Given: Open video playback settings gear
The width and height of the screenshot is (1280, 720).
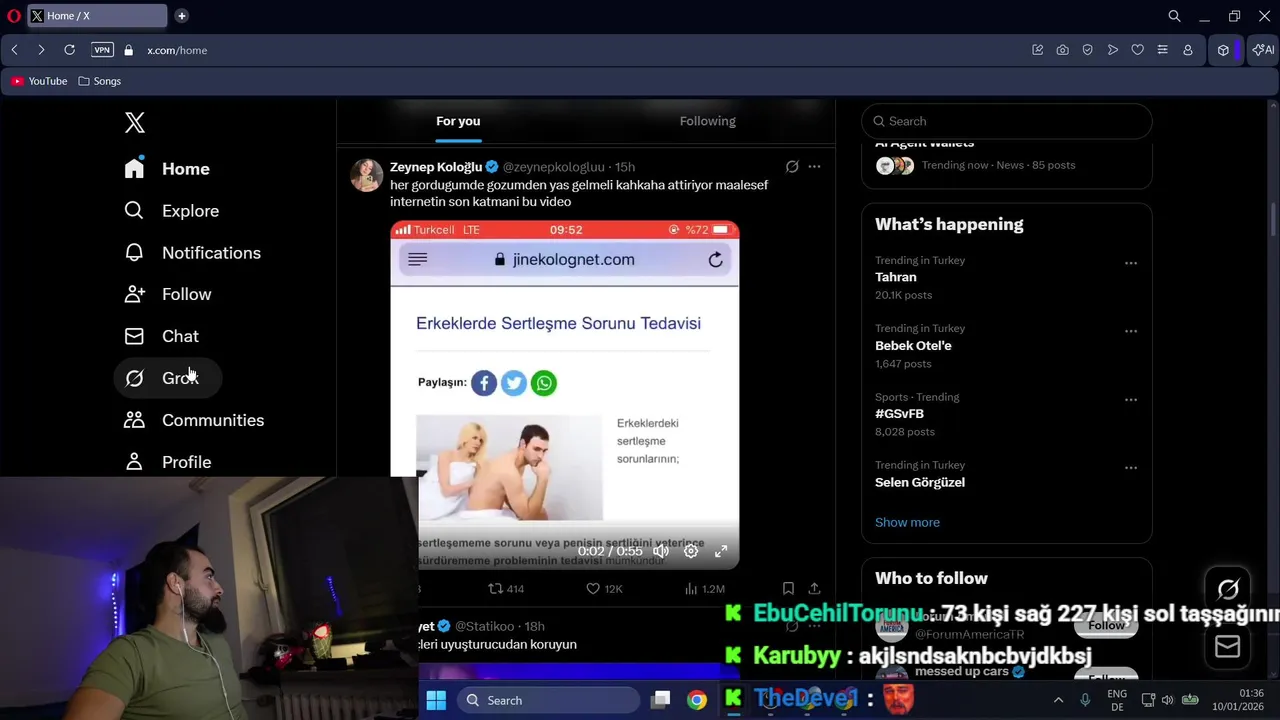Looking at the screenshot, I should point(691,551).
